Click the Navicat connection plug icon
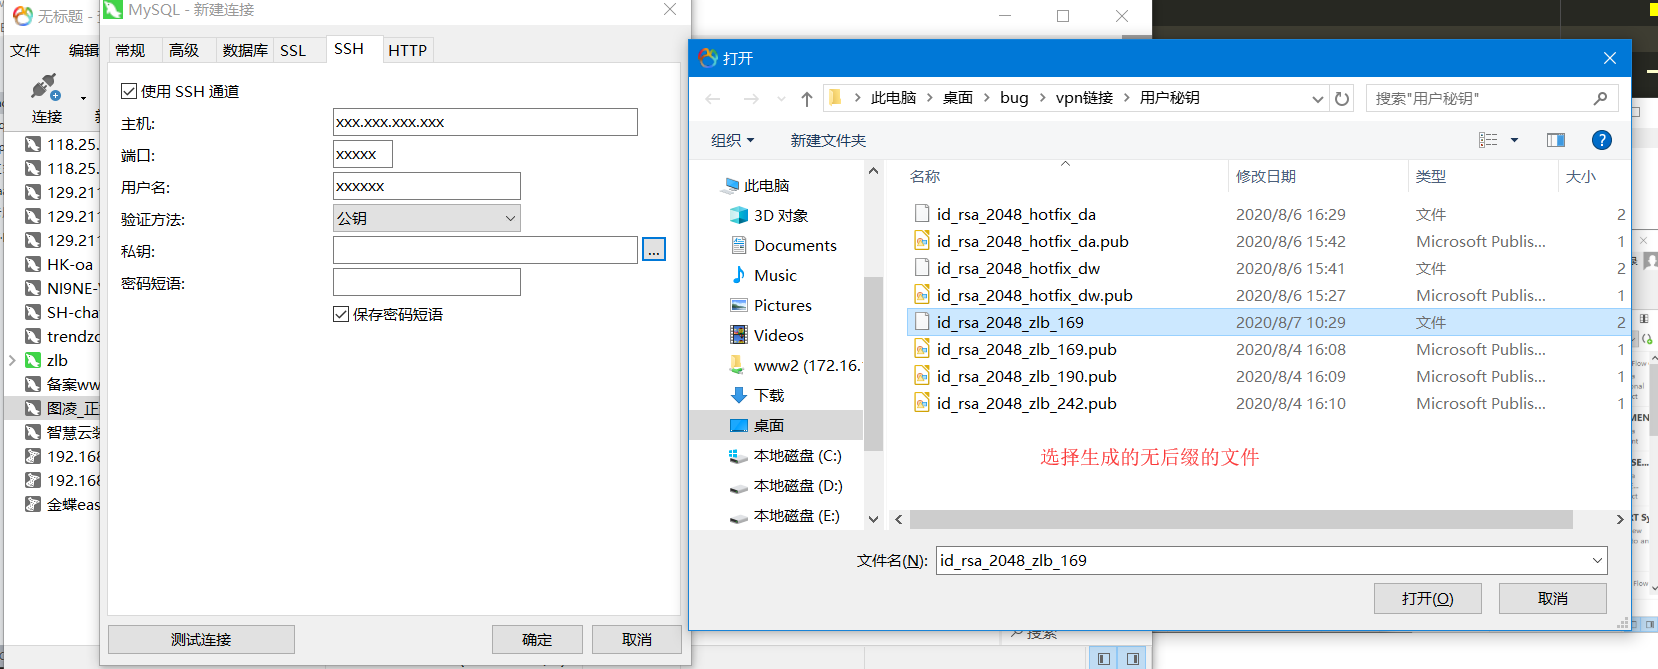 pos(45,87)
